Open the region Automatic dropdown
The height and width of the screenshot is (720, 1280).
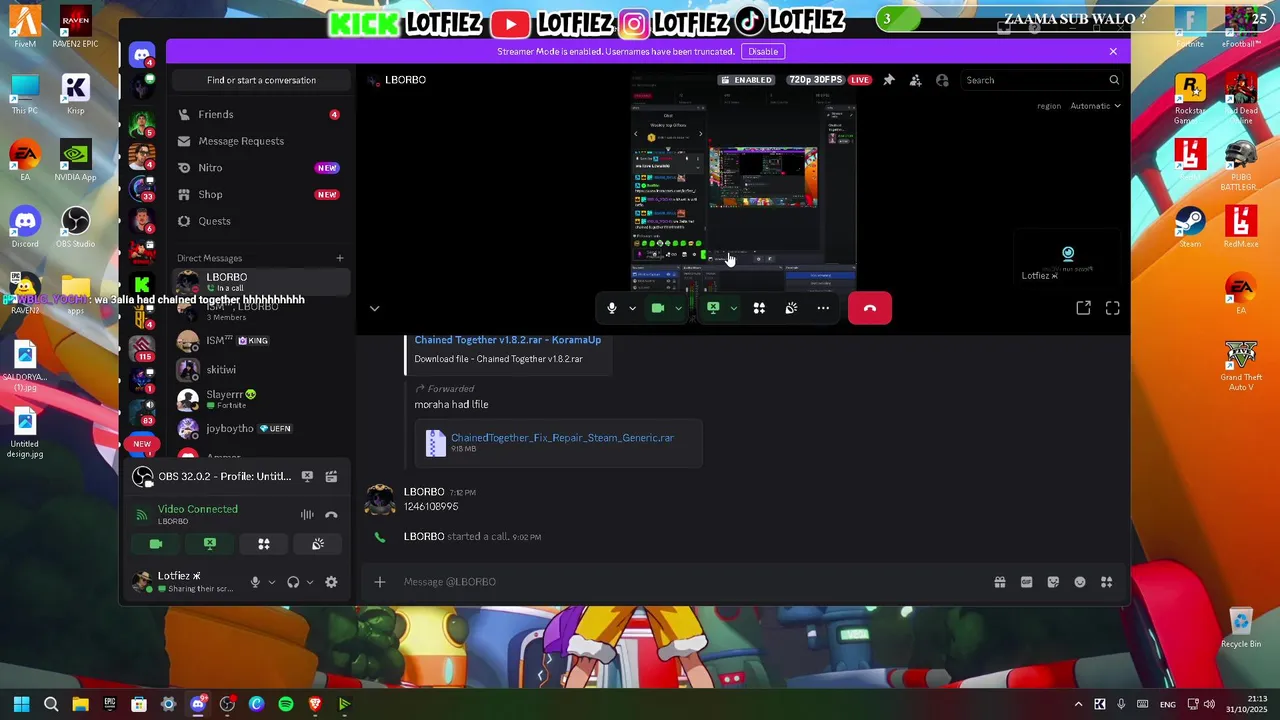[1095, 106]
